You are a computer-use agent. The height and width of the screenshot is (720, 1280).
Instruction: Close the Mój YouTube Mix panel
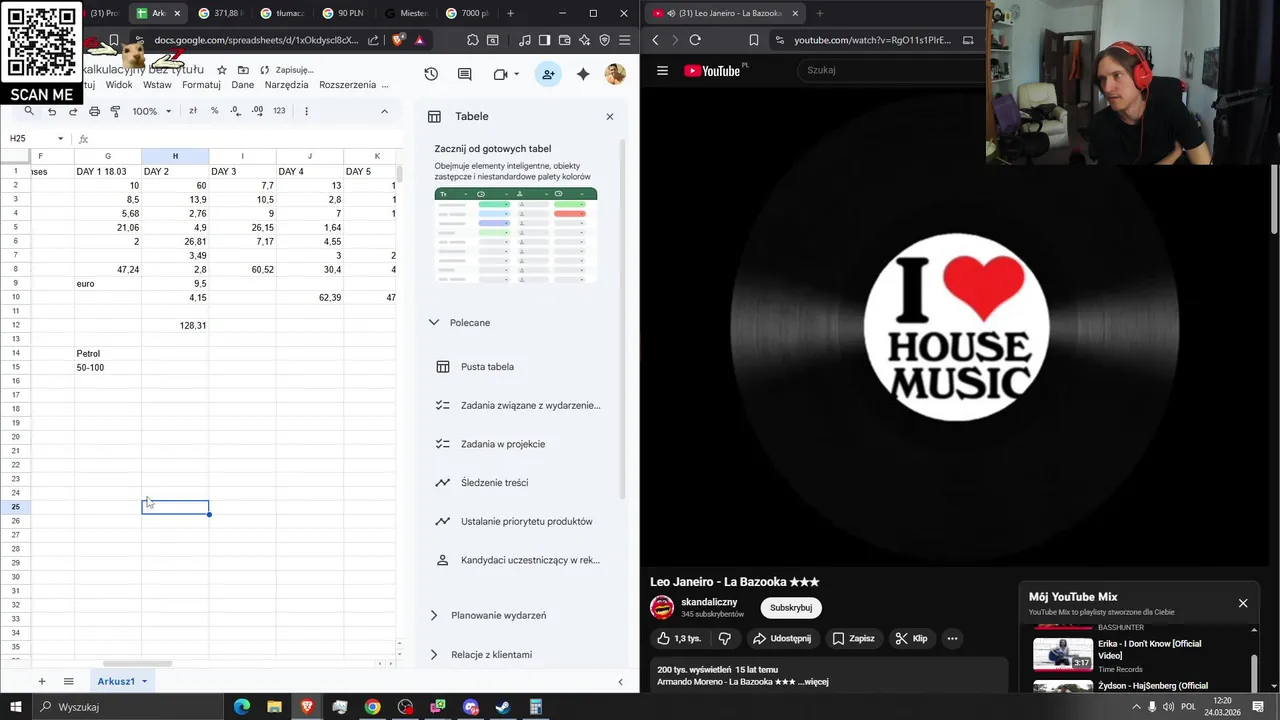[x=1243, y=603]
